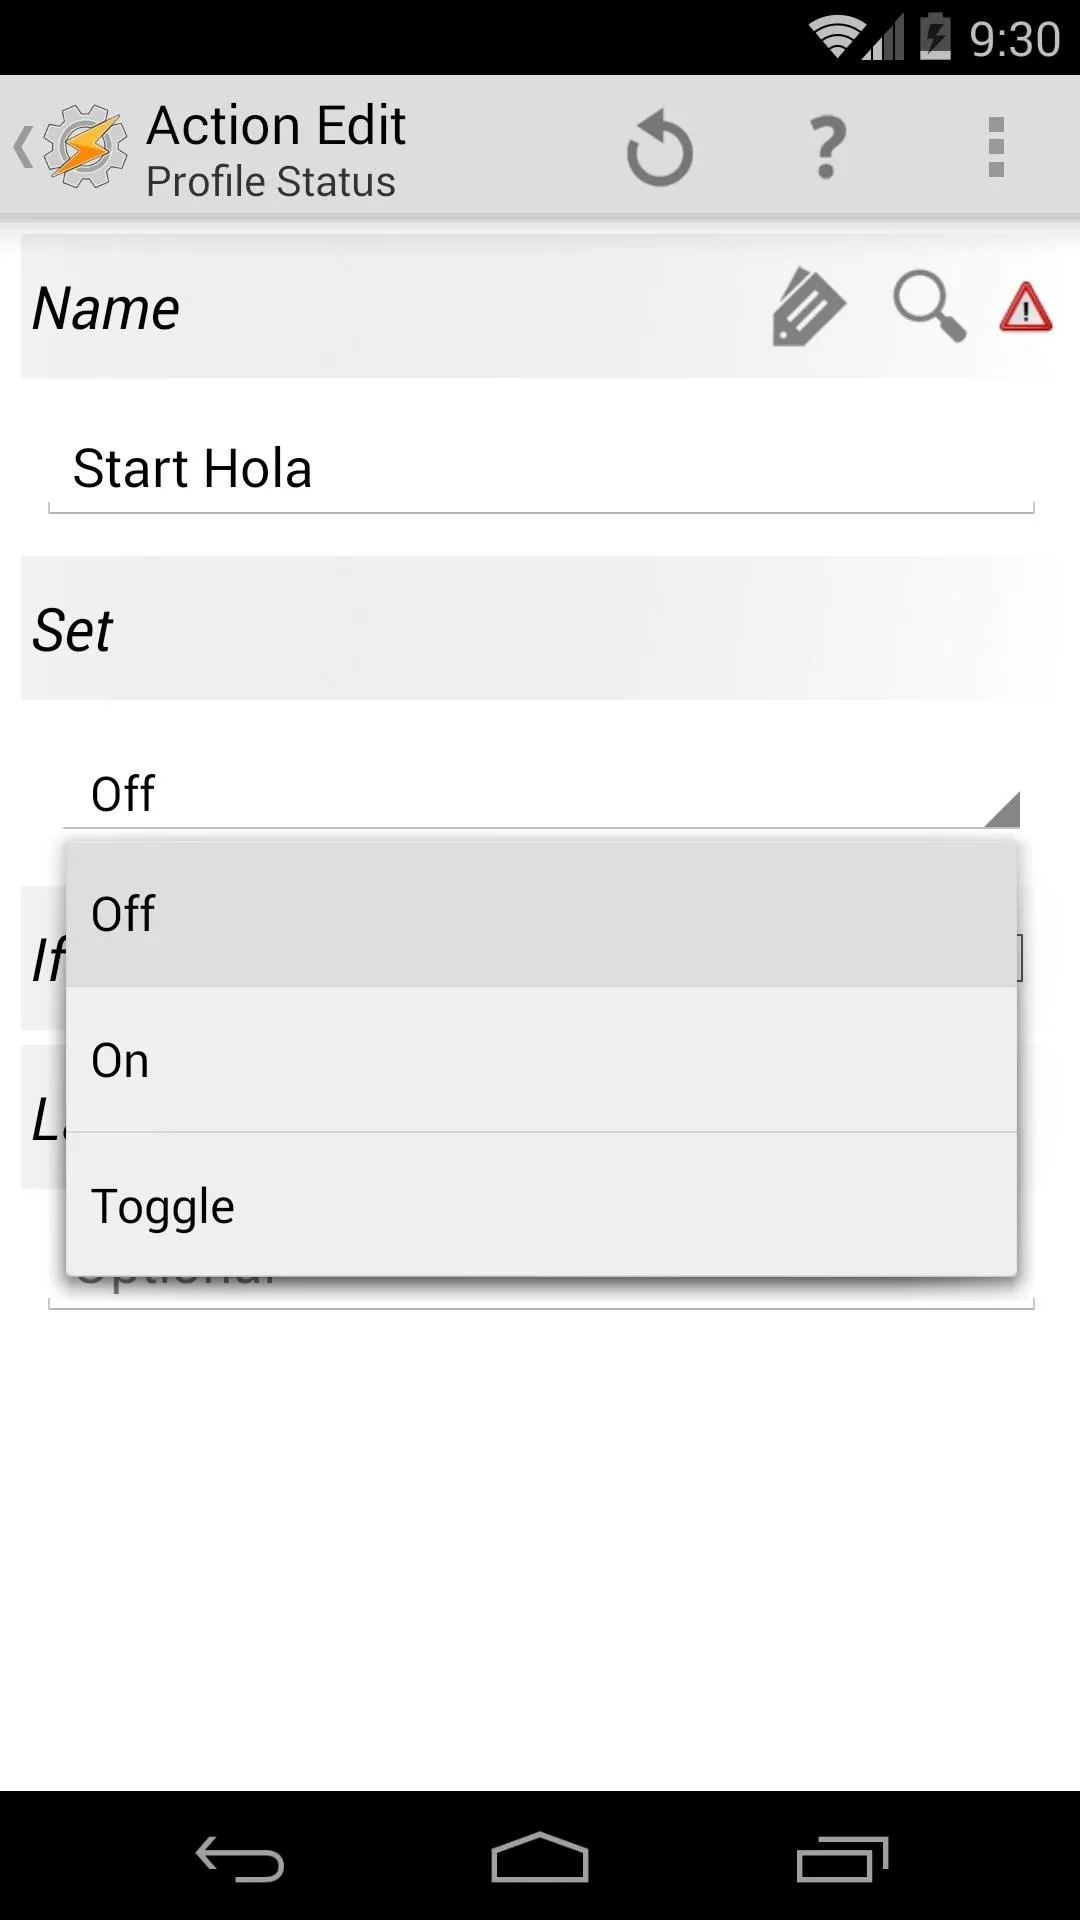1080x1920 pixels.
Task: Select On in the dropdown list
Action: click(x=541, y=1060)
